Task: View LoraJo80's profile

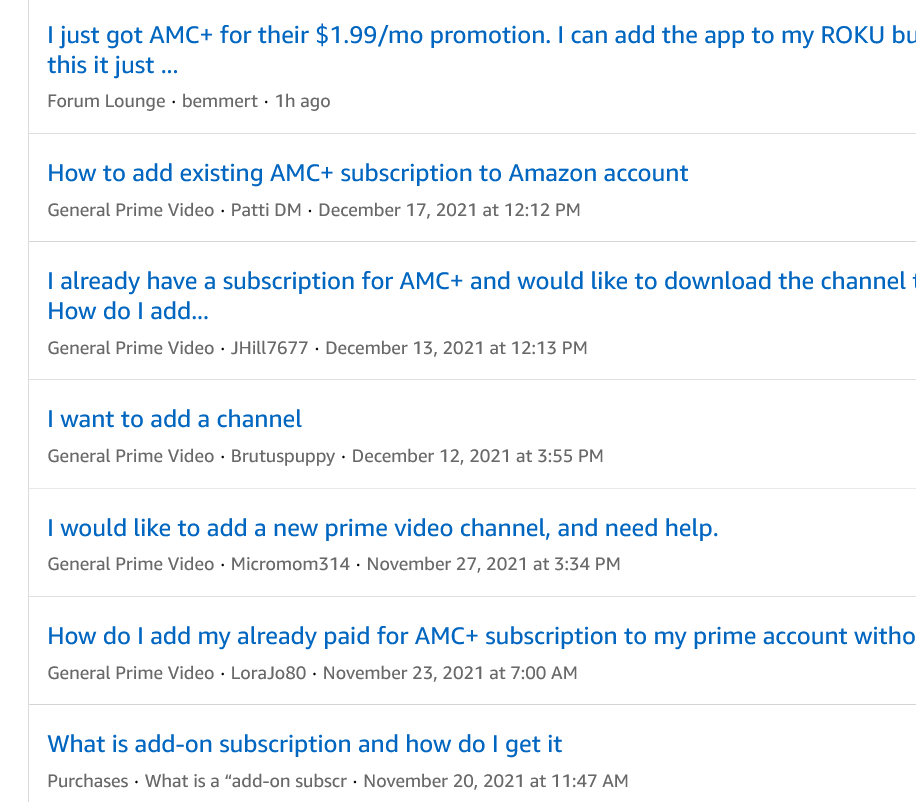Action: (268, 673)
